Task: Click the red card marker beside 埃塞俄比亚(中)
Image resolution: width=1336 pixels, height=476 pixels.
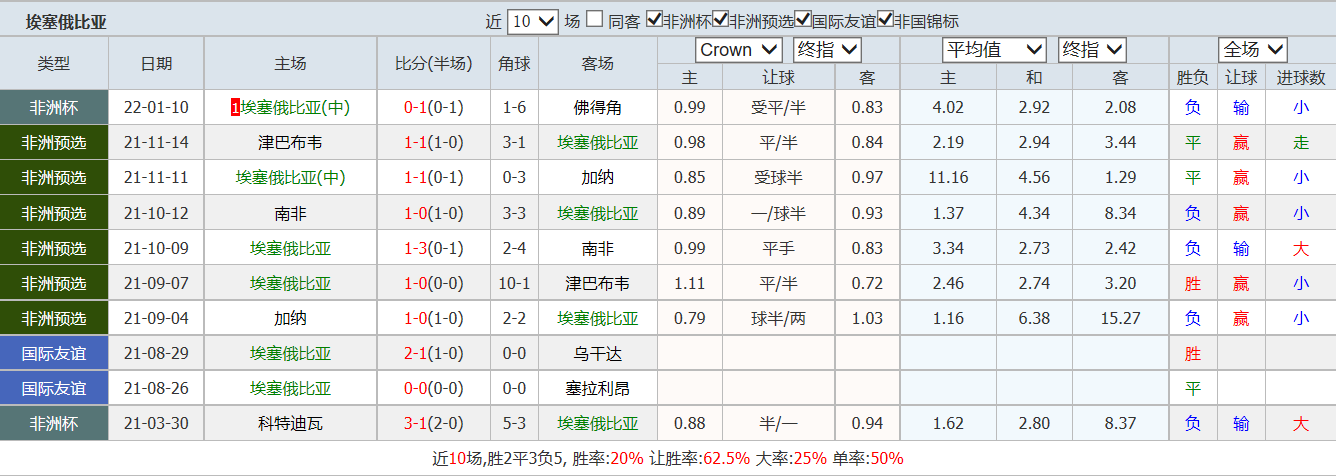Action: pos(235,107)
